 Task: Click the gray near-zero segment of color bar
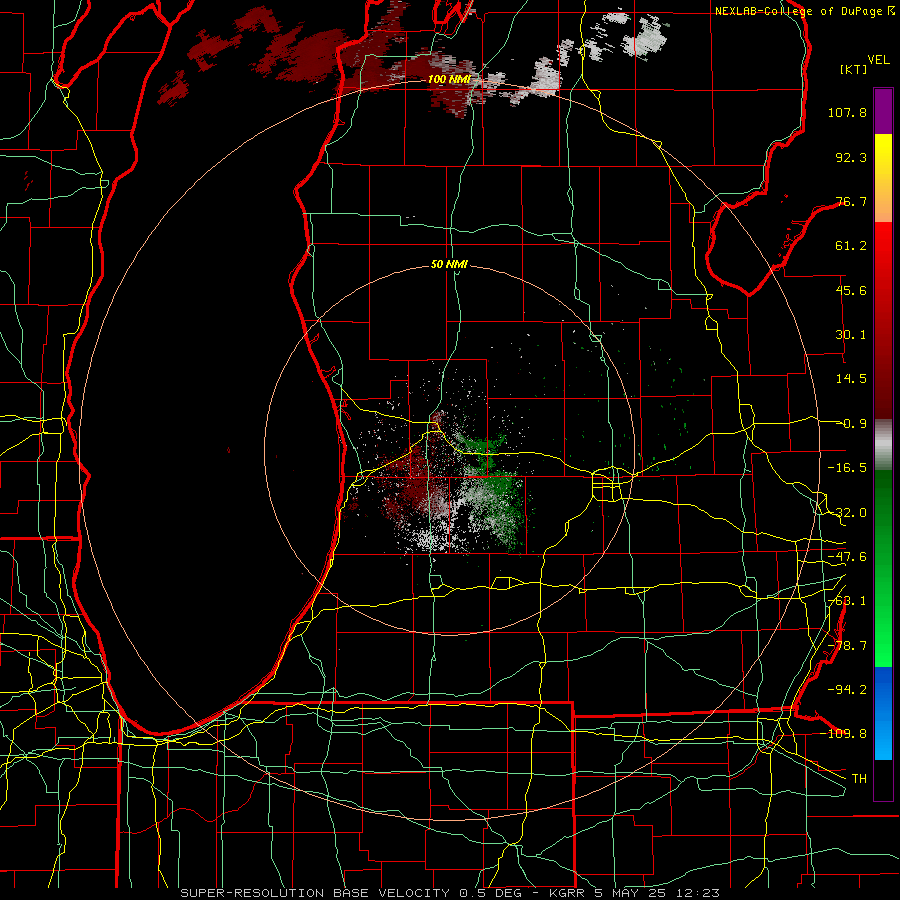[883, 445]
